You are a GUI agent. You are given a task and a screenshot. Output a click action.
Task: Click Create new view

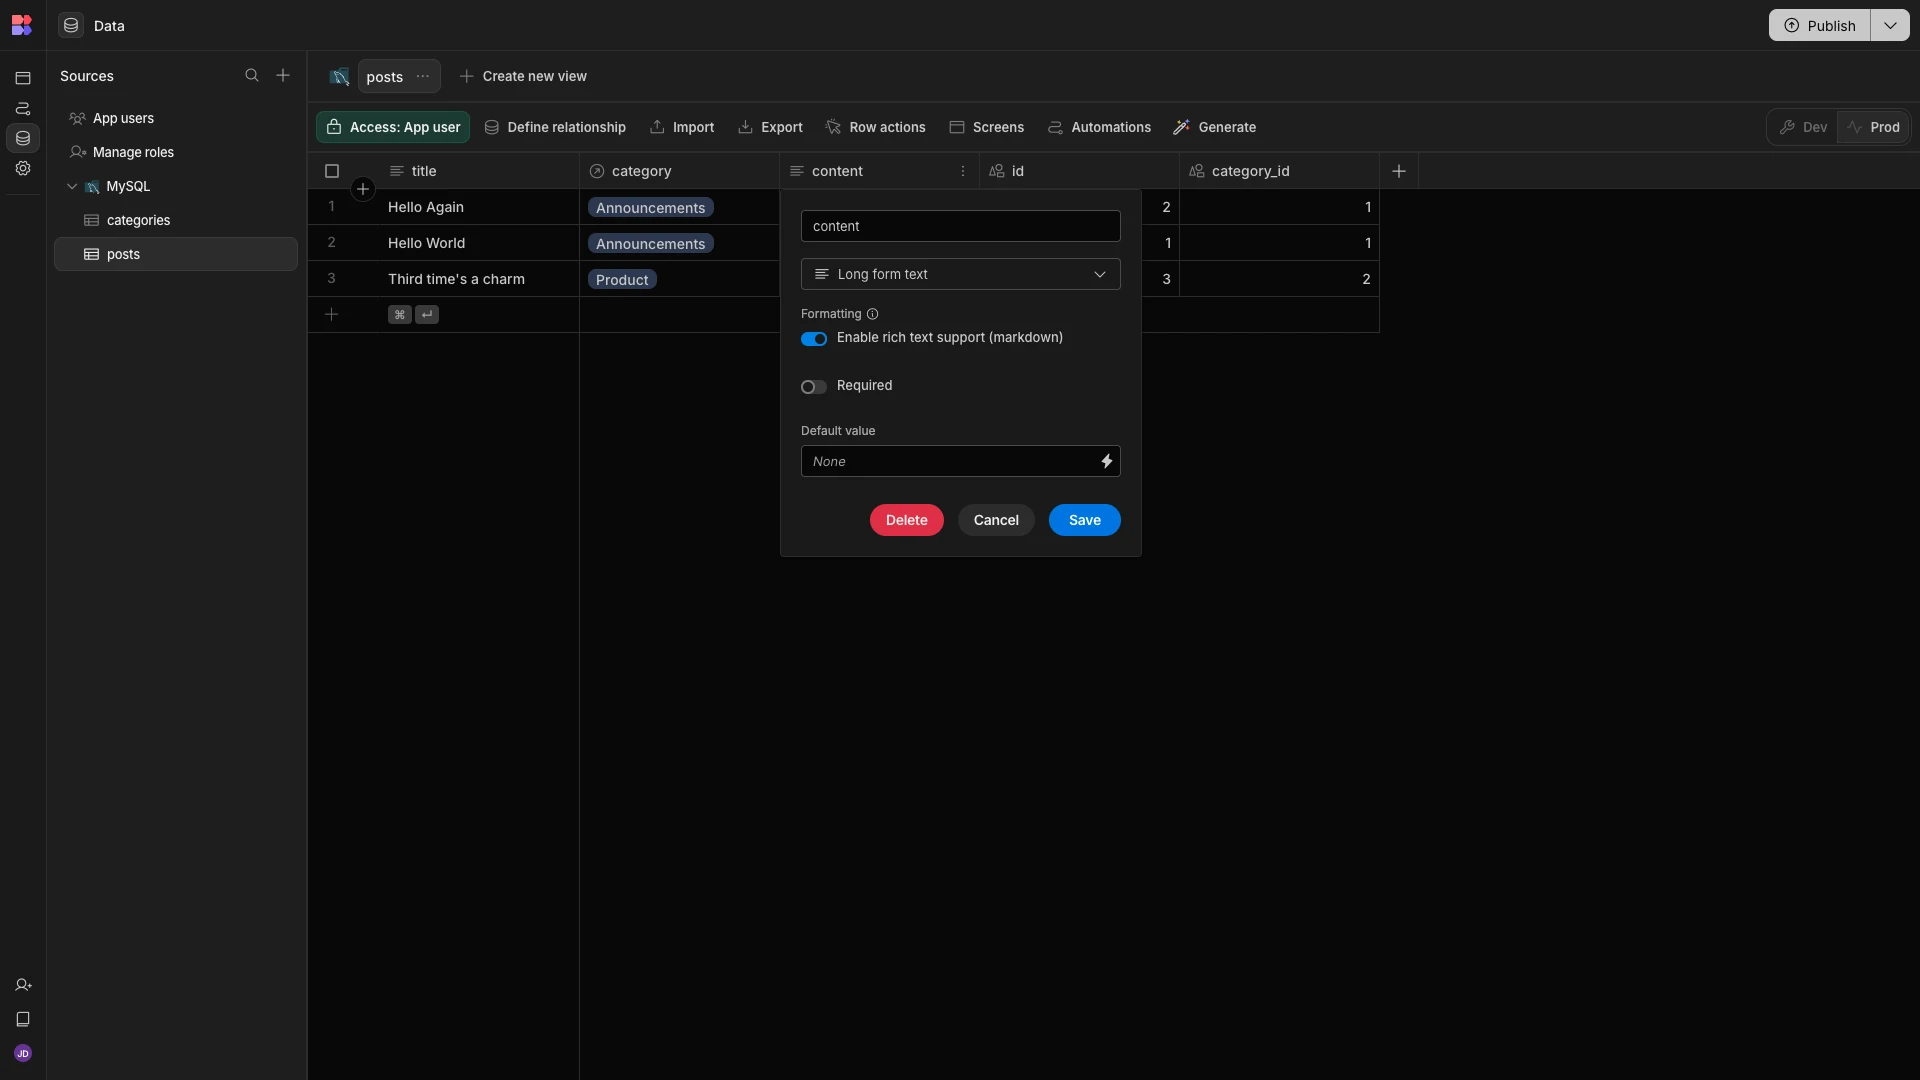tap(523, 76)
